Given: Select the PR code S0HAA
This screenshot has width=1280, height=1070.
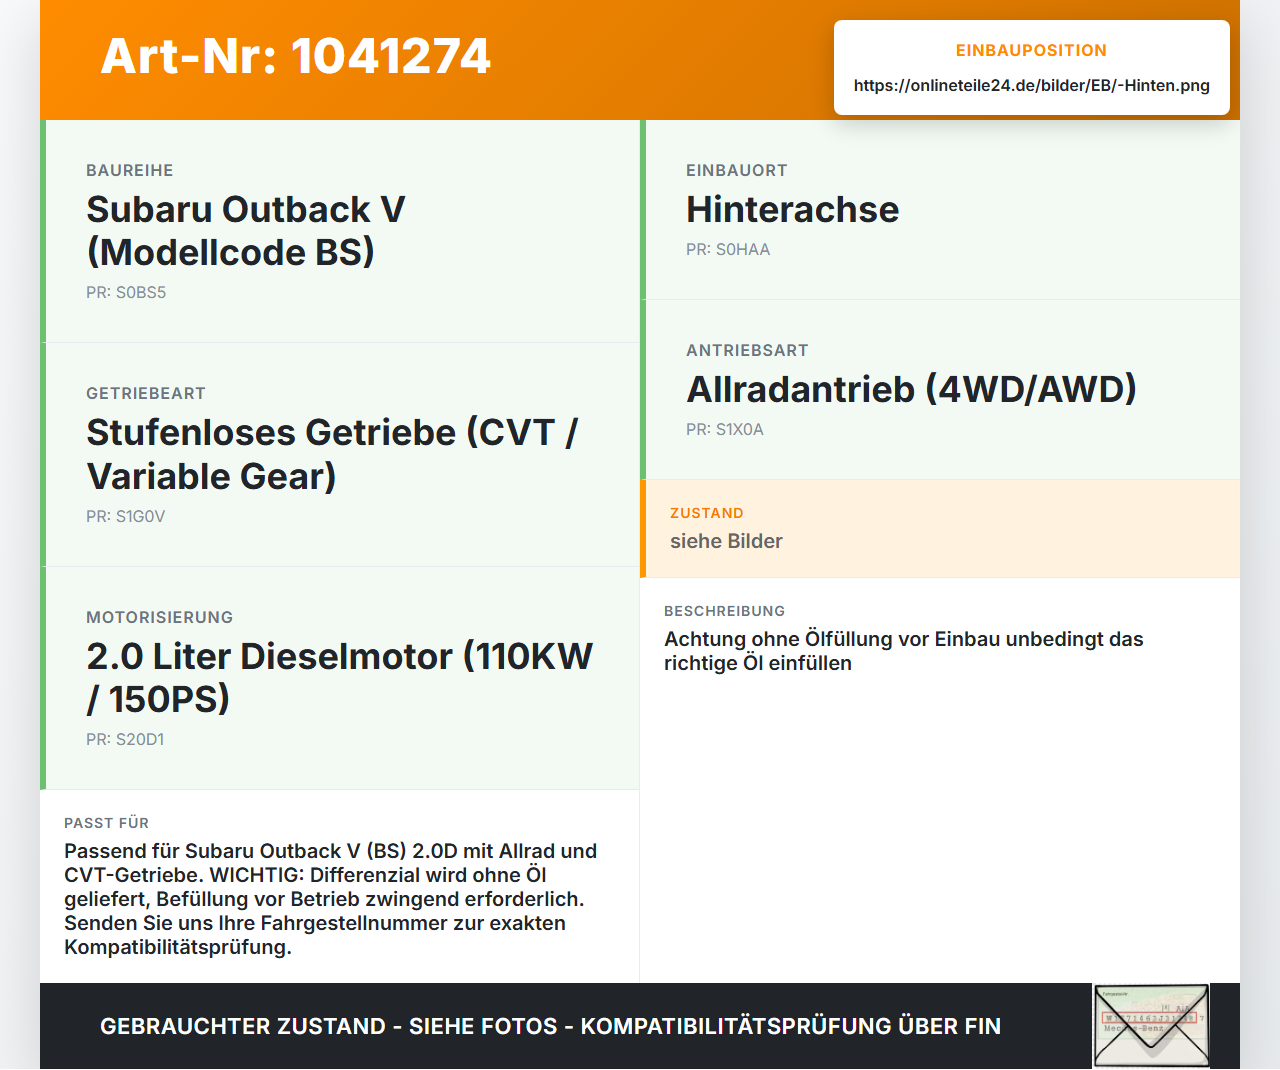Looking at the screenshot, I should (x=728, y=249).
